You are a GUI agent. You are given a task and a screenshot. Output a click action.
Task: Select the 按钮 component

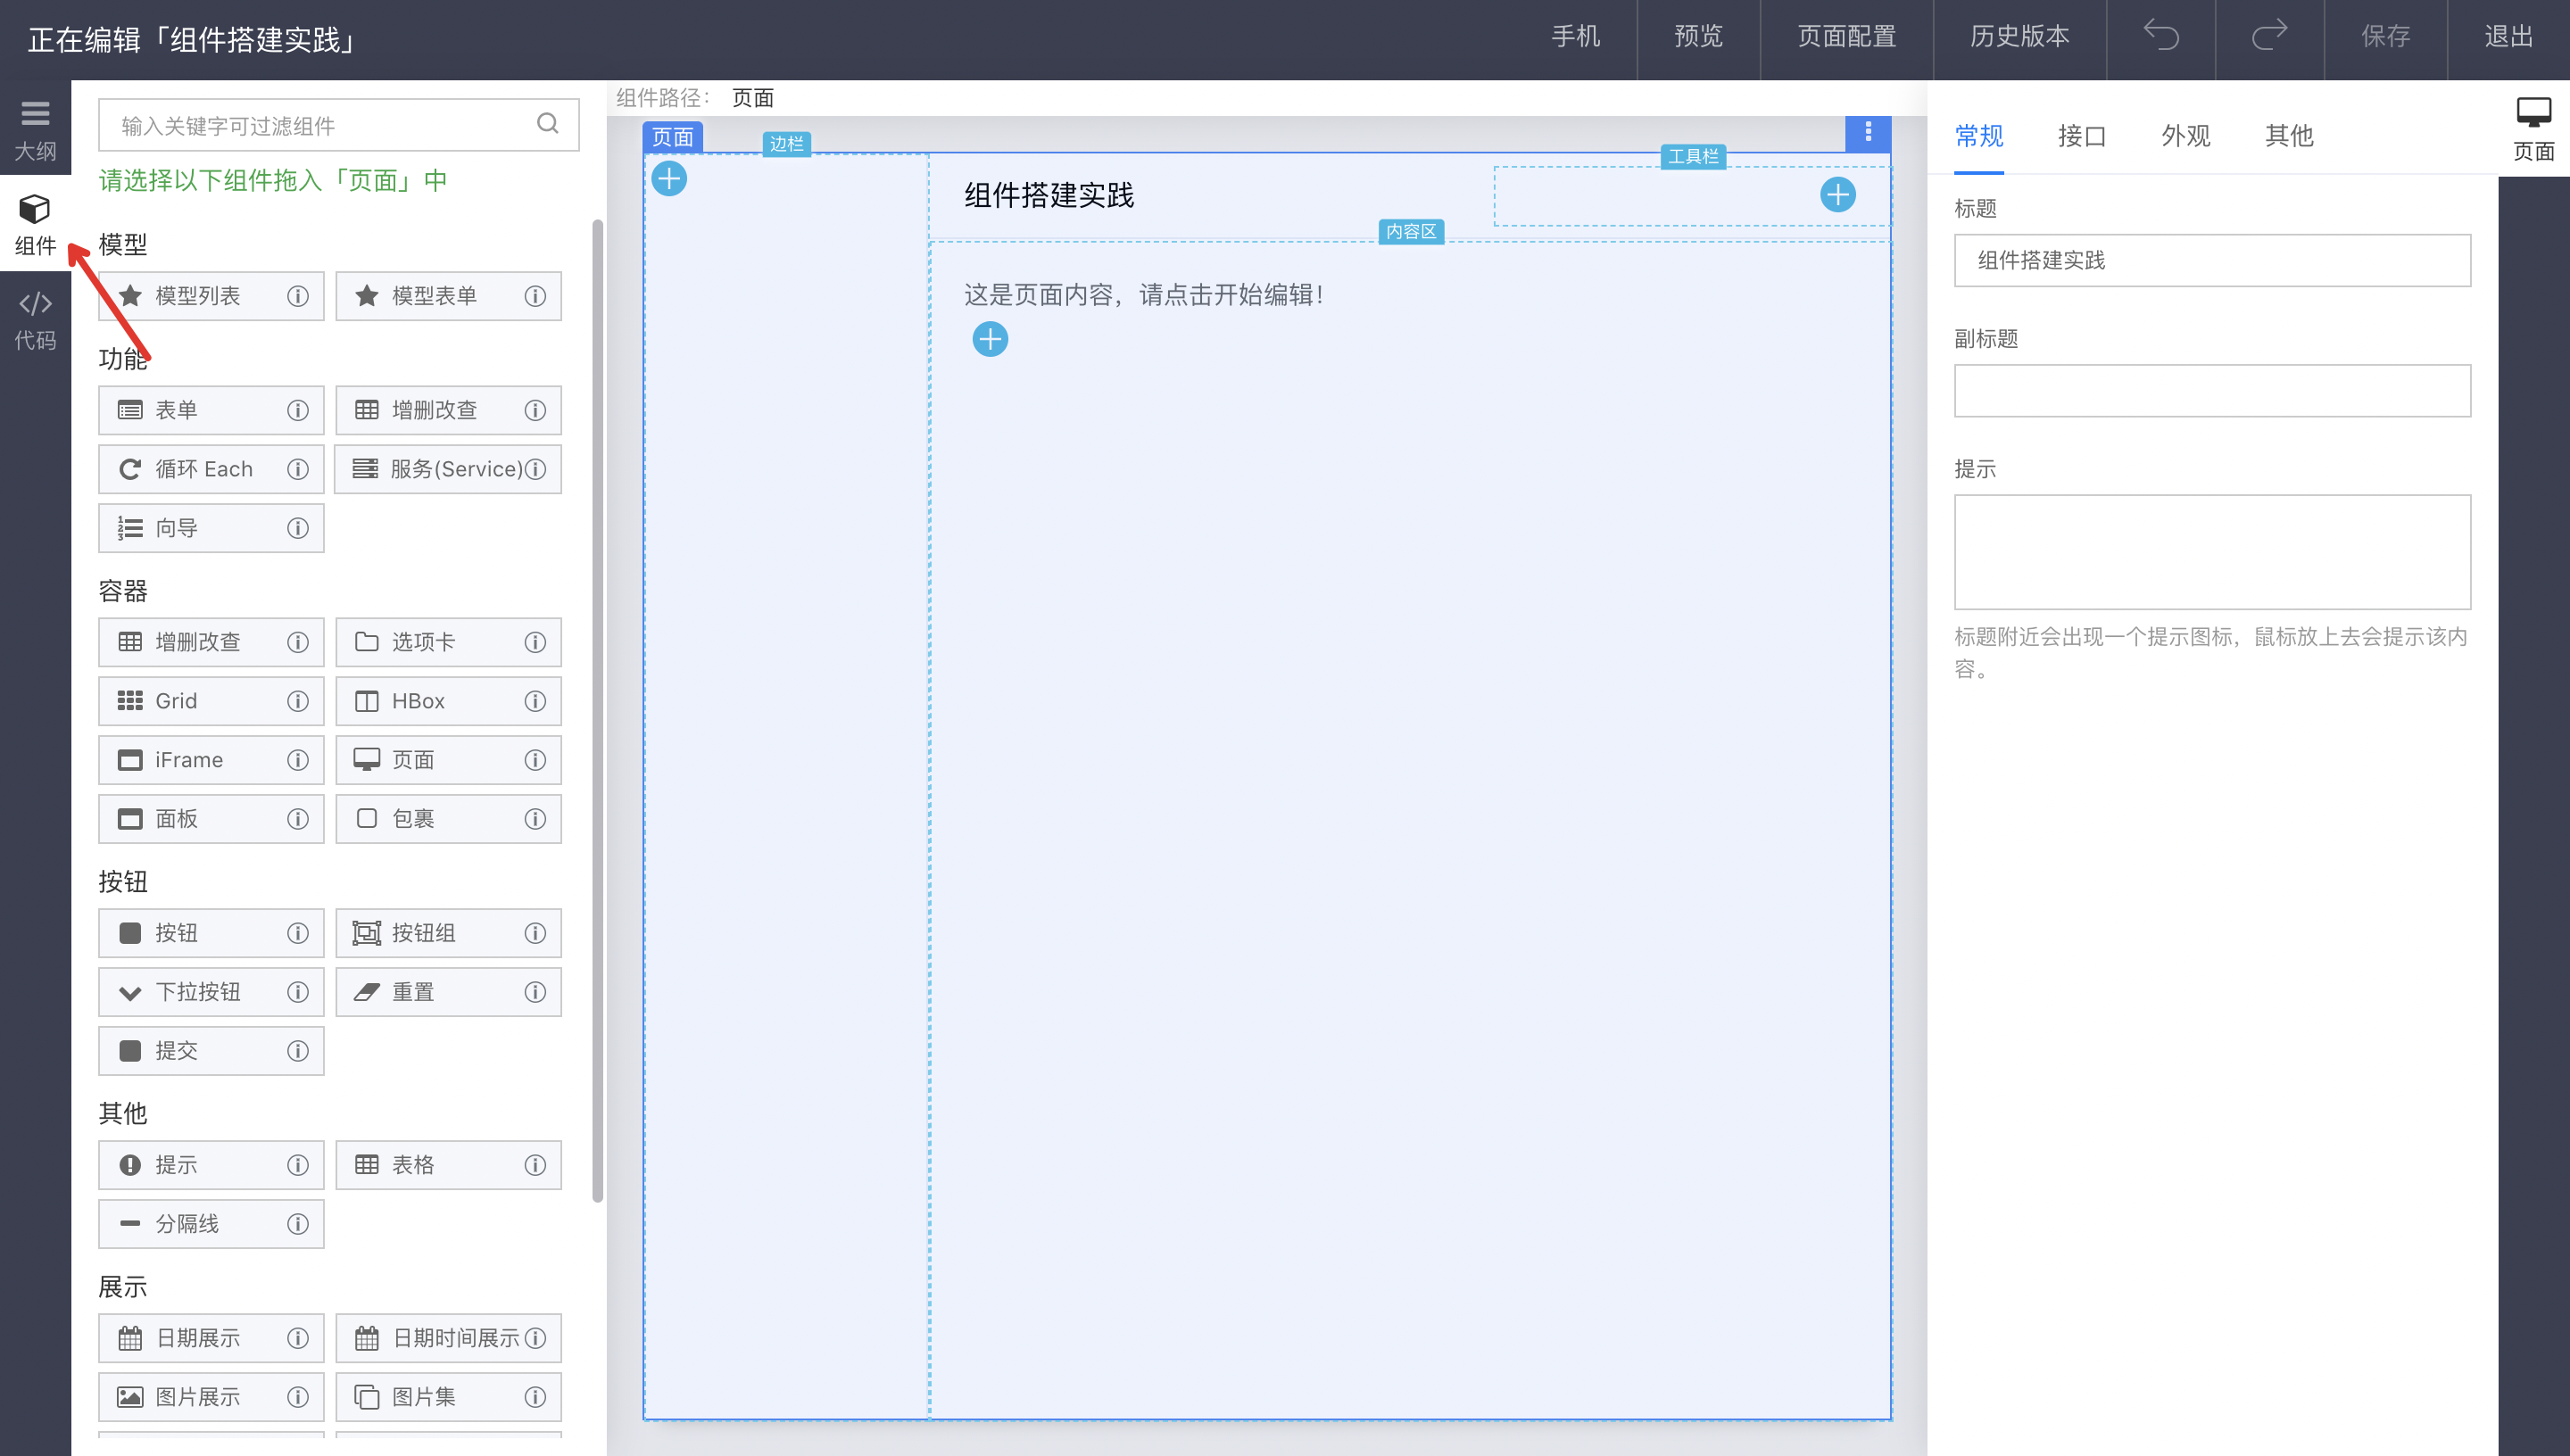tap(211, 933)
